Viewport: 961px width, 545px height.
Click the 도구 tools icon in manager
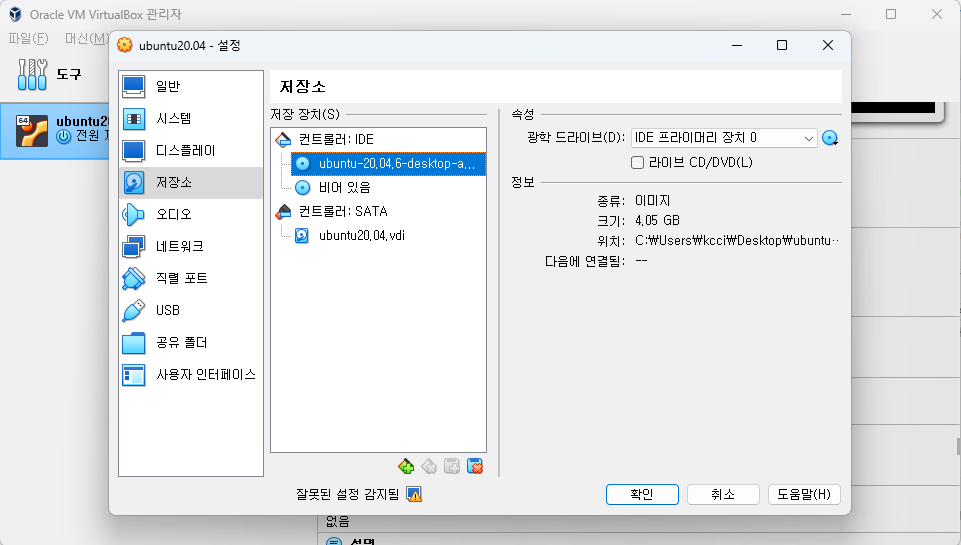coord(32,75)
